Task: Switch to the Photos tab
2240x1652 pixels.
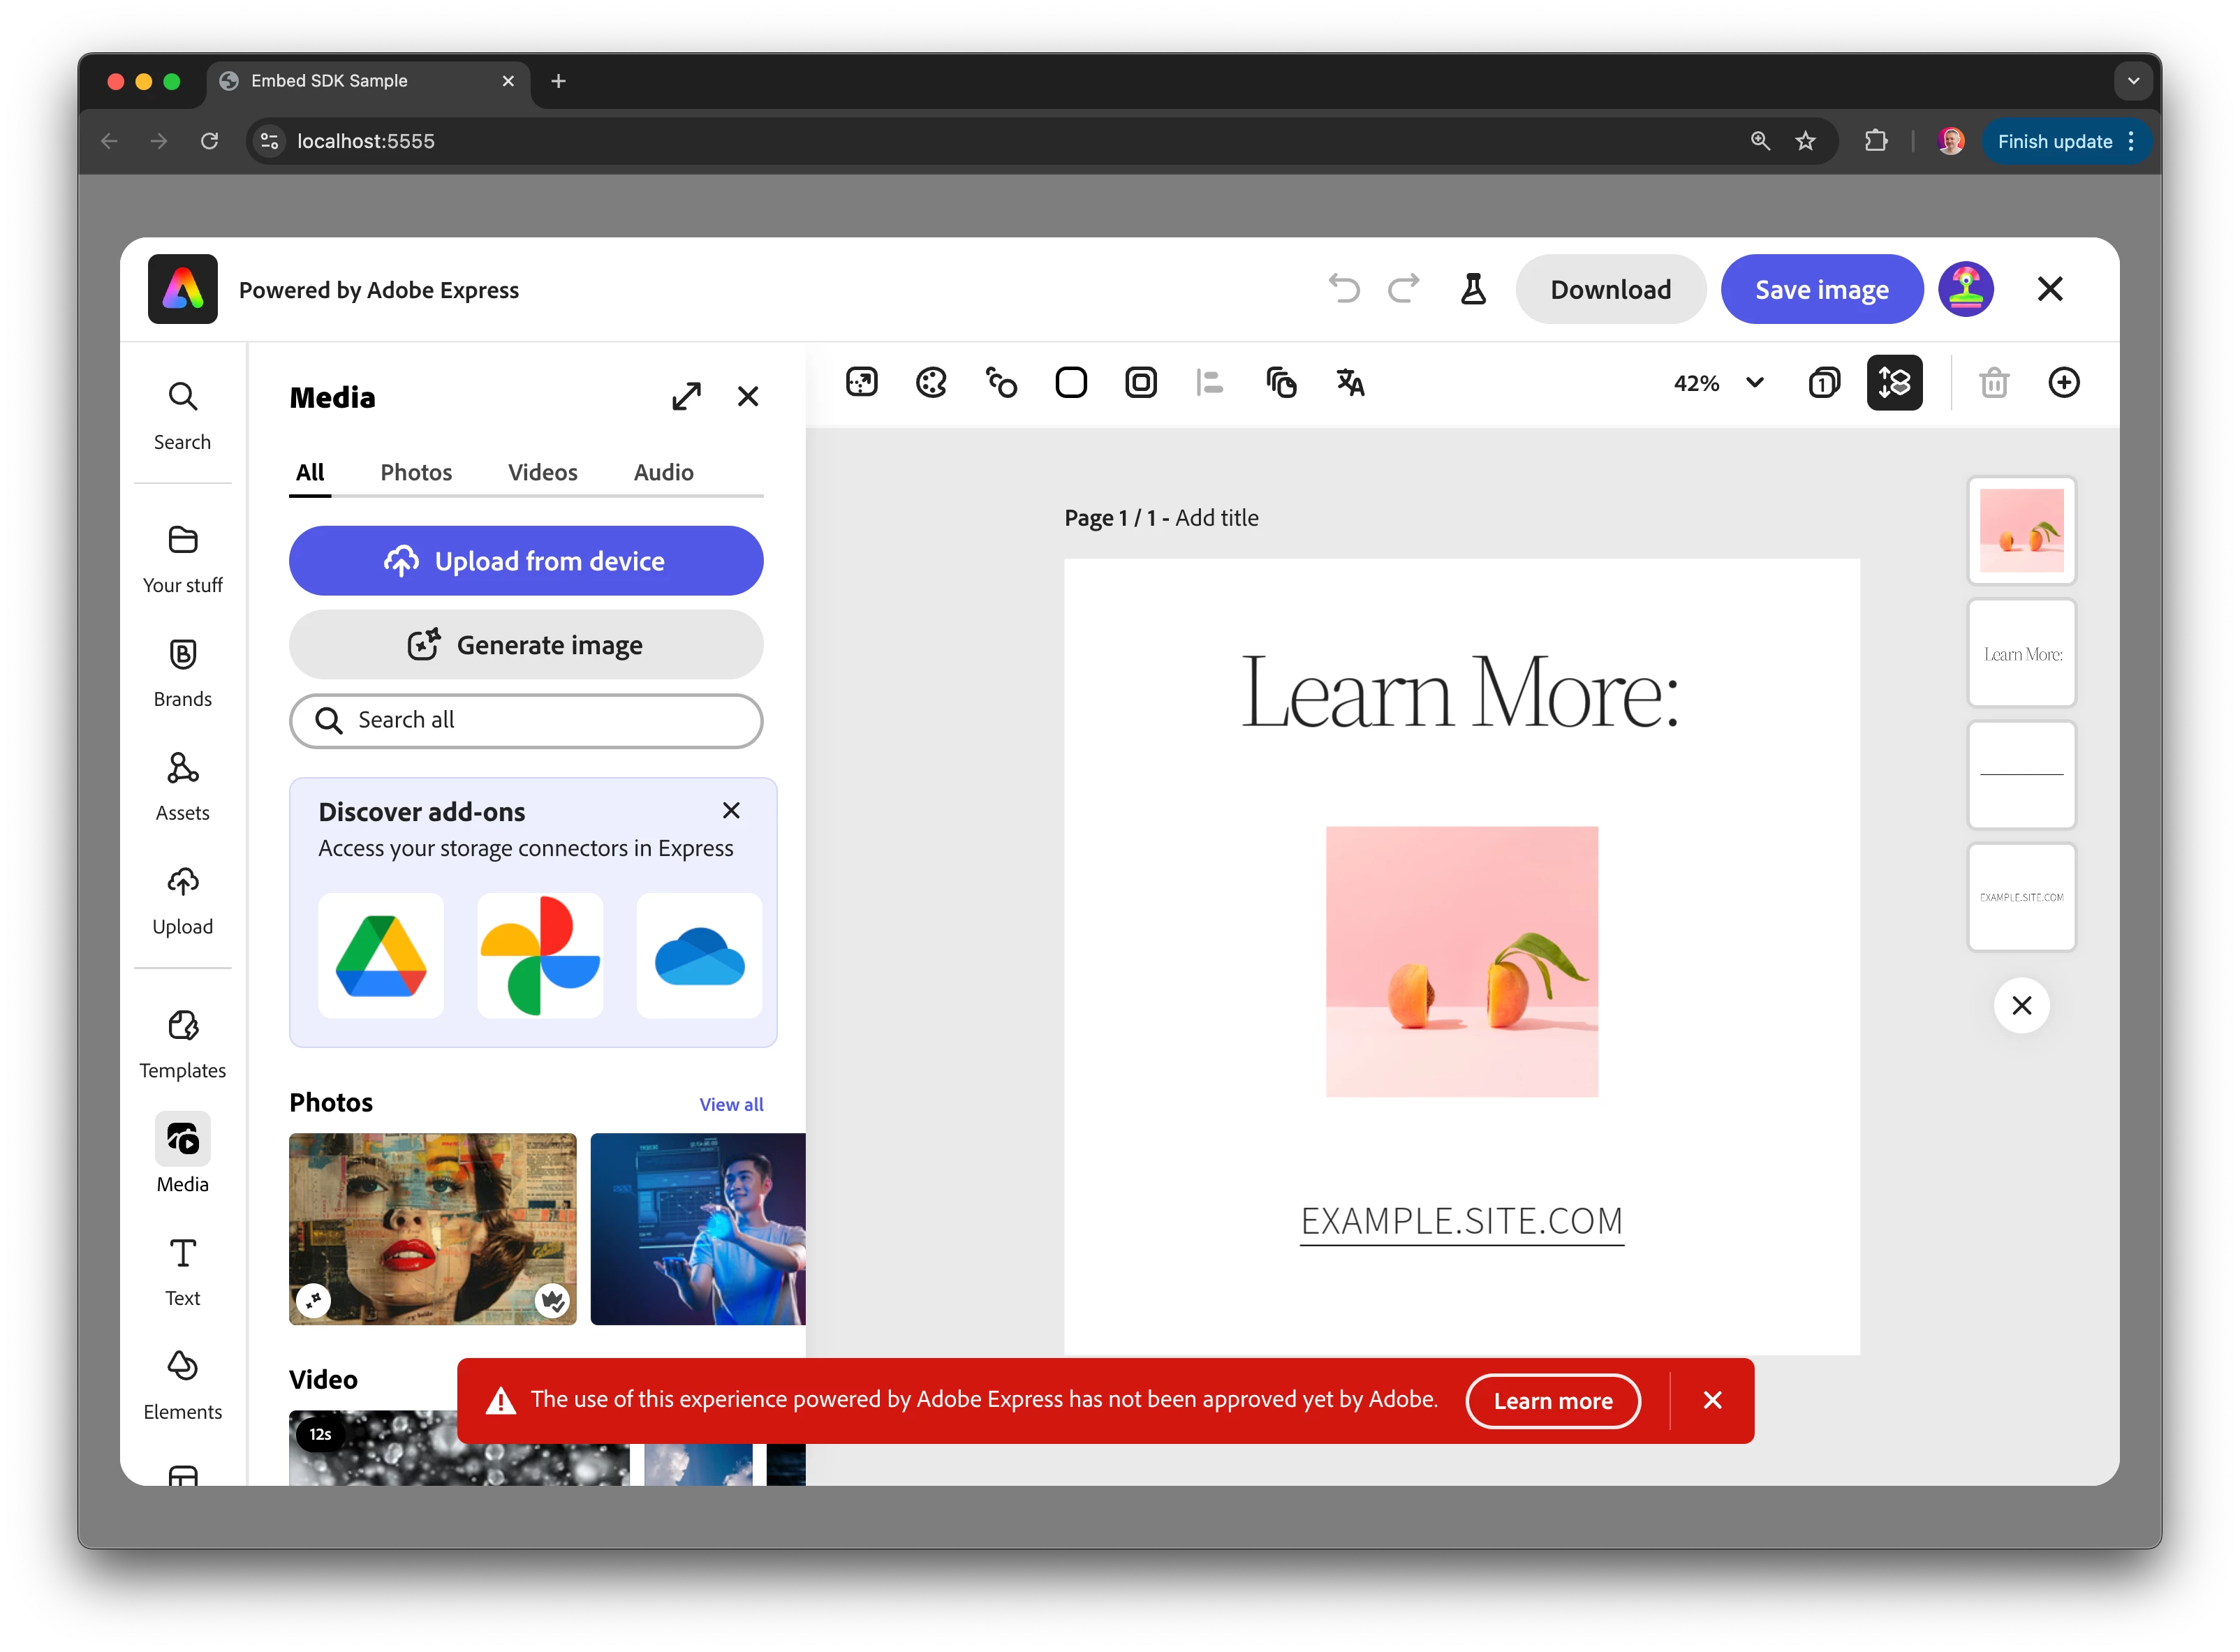Action: pyautogui.click(x=416, y=472)
